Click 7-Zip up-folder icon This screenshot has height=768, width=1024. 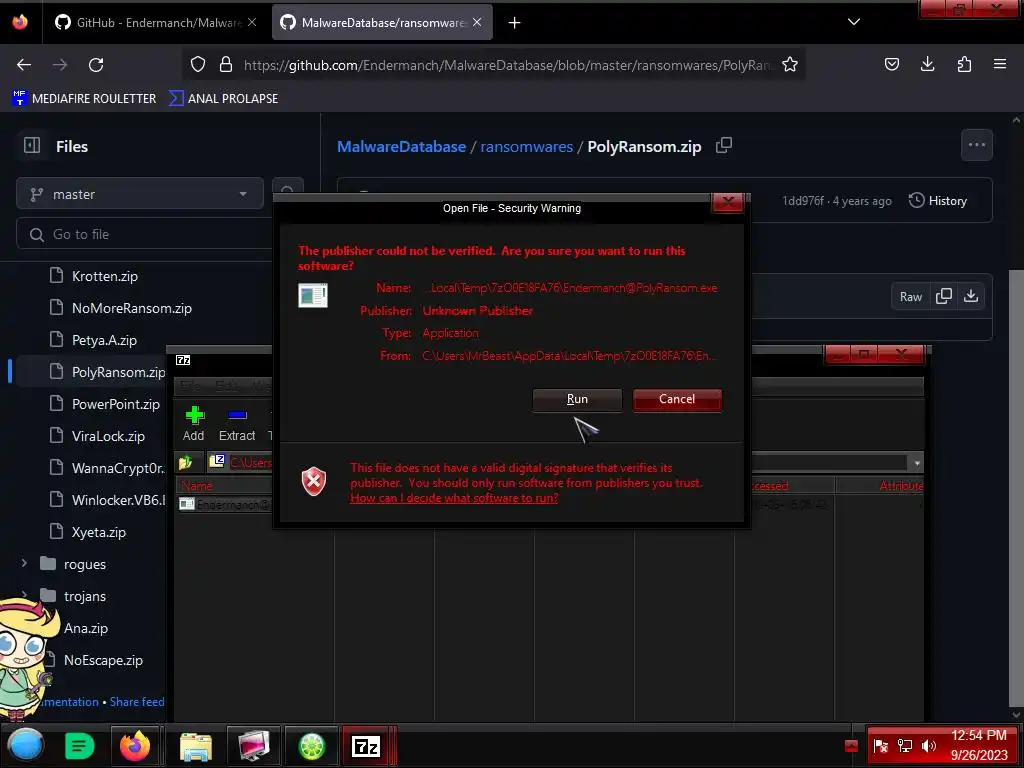click(x=185, y=462)
